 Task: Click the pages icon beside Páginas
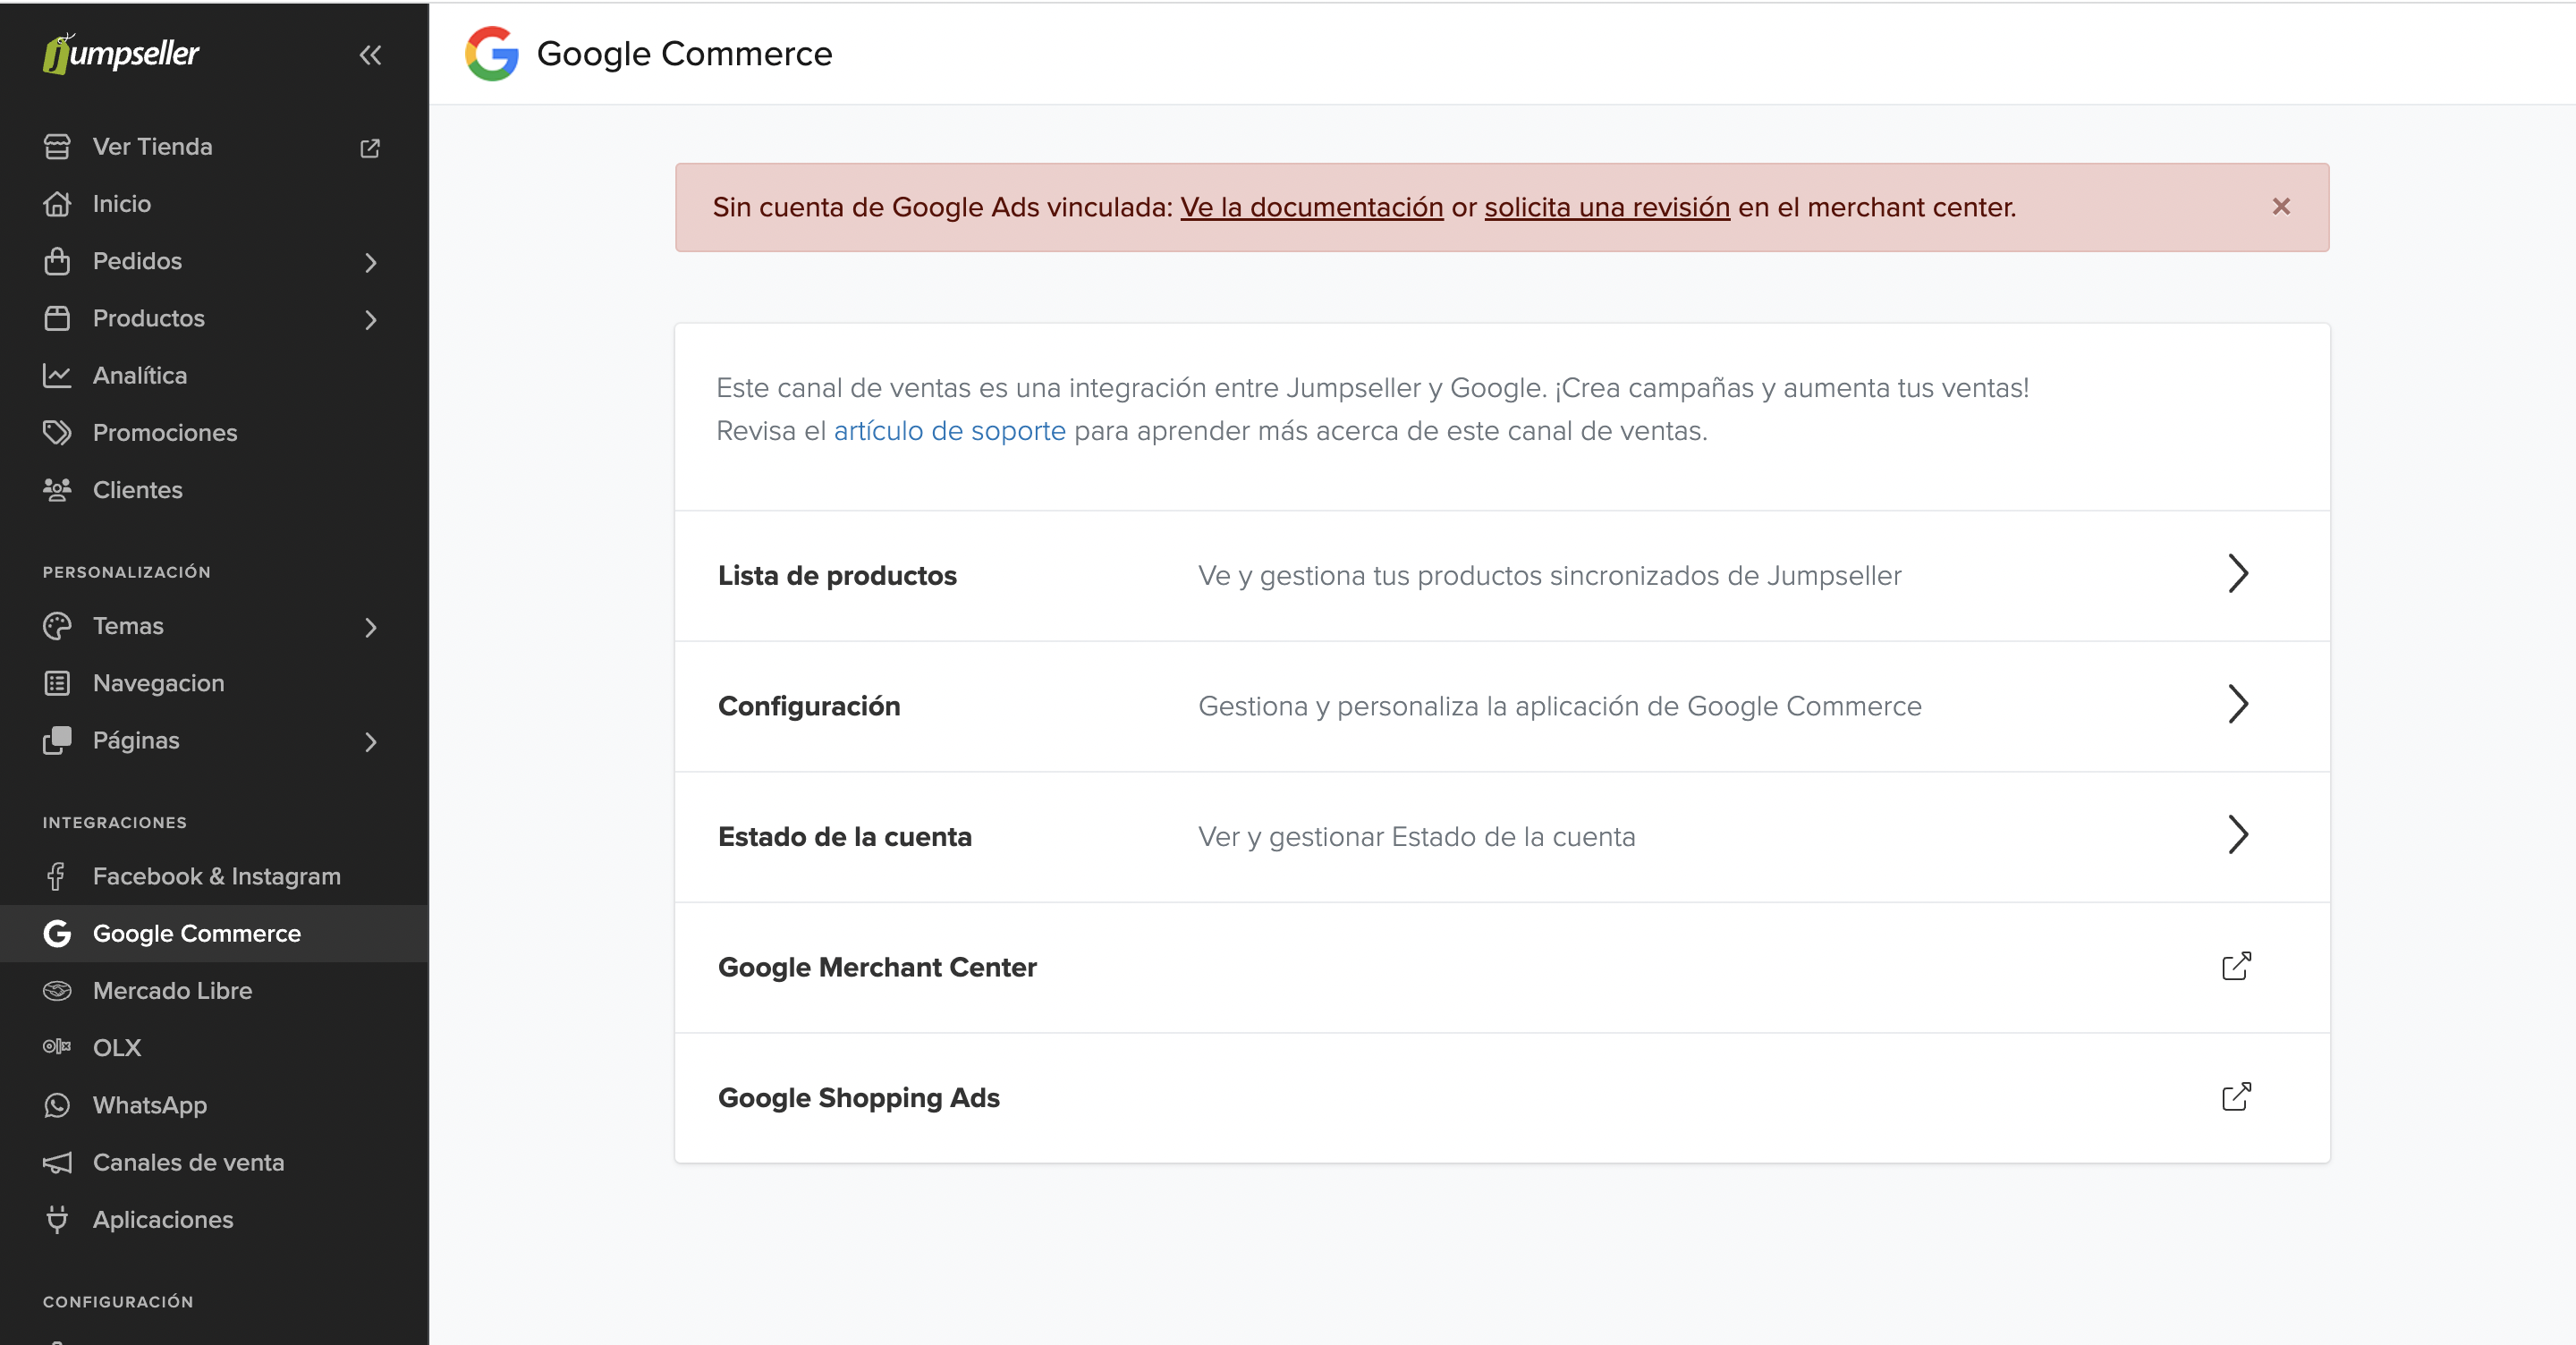click(x=57, y=741)
